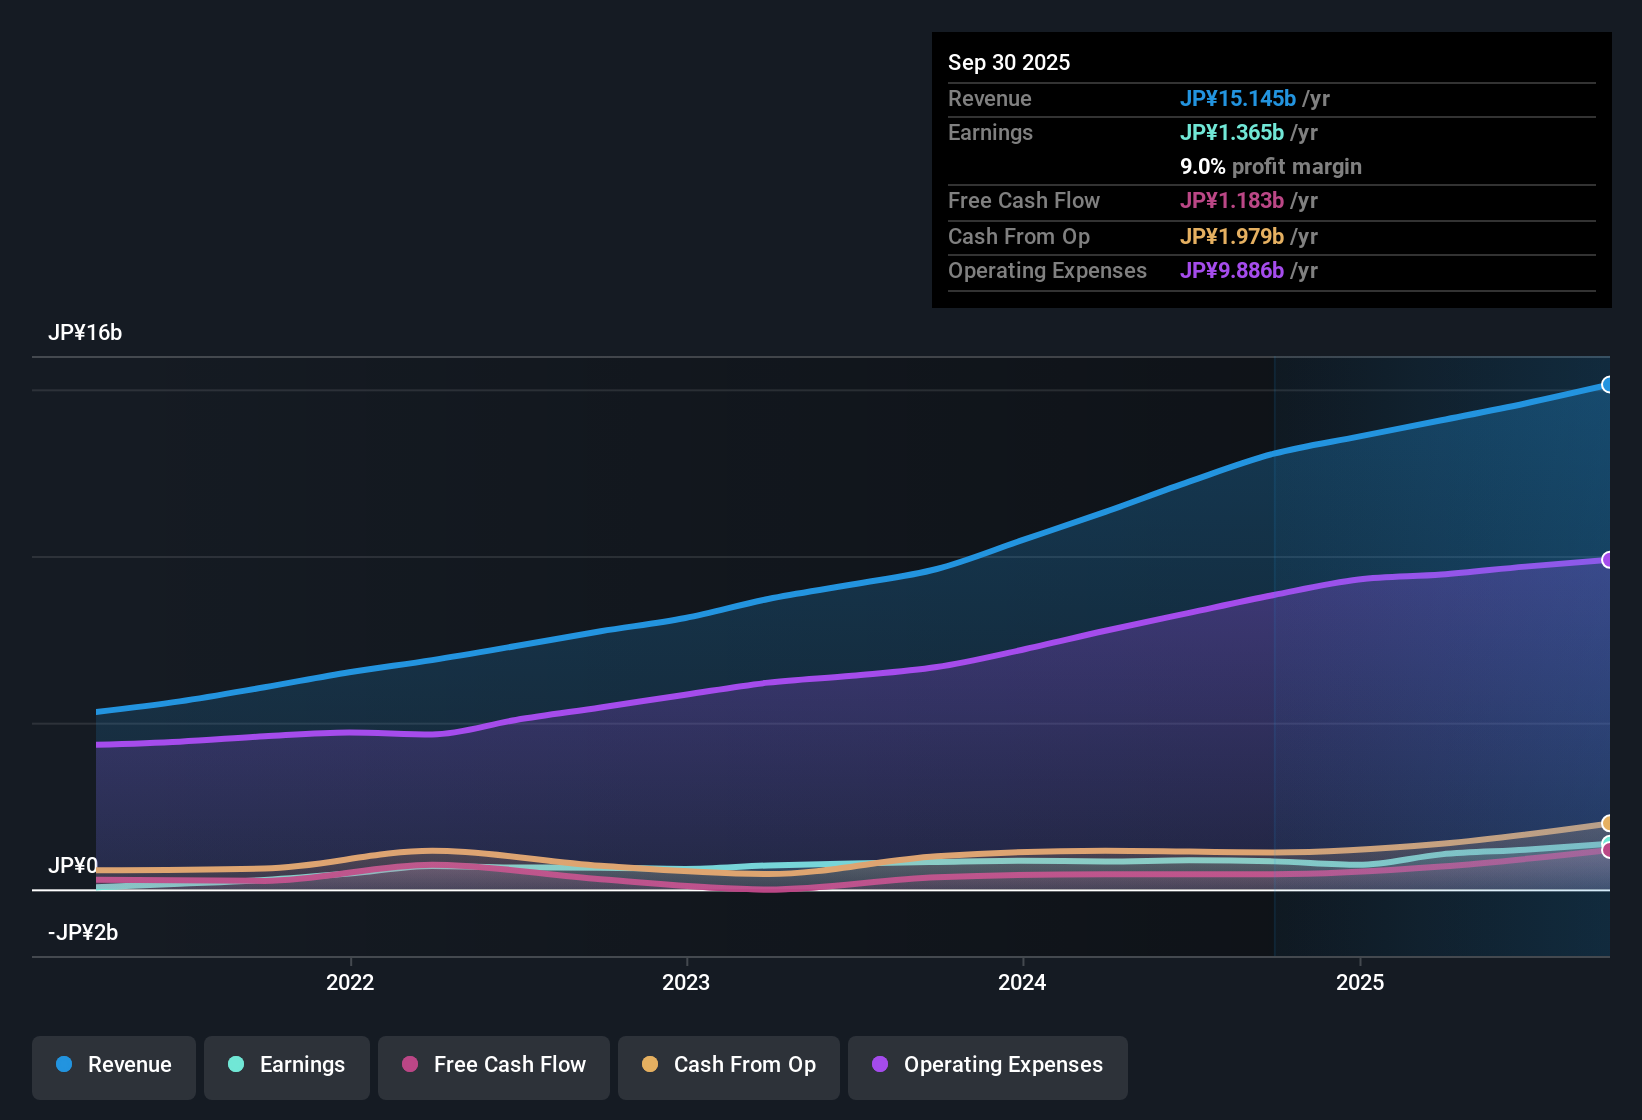Click the 9.0% profit margin text
The width and height of the screenshot is (1642, 1120).
coord(1271,167)
